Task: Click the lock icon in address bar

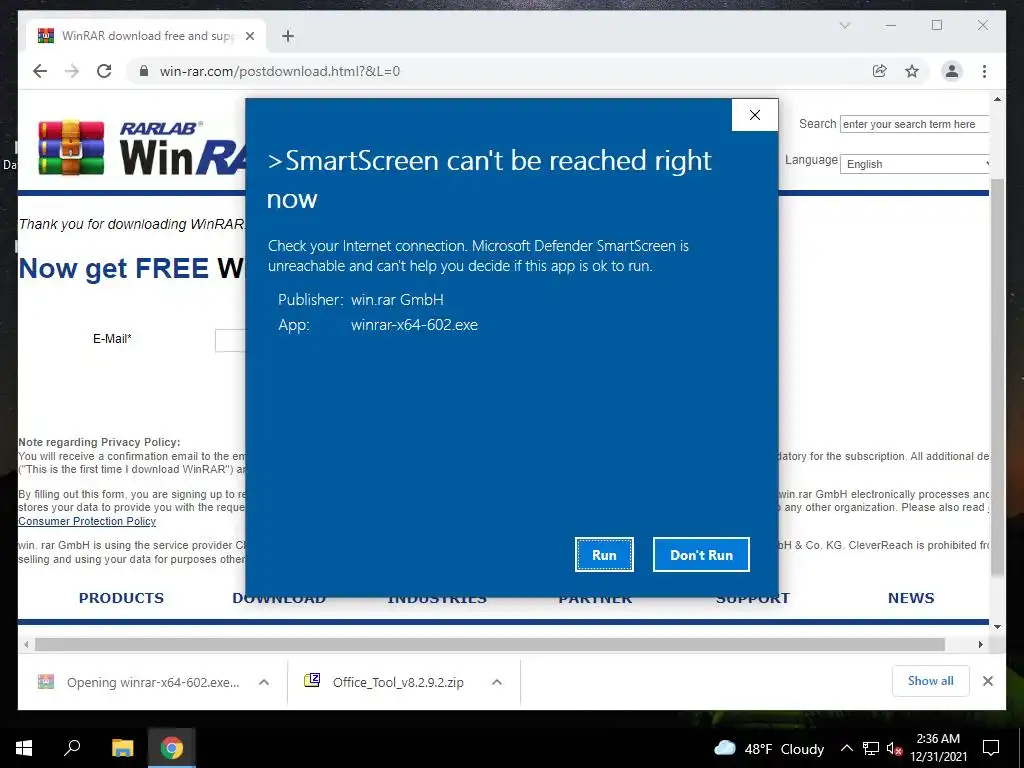Action: pos(144,71)
